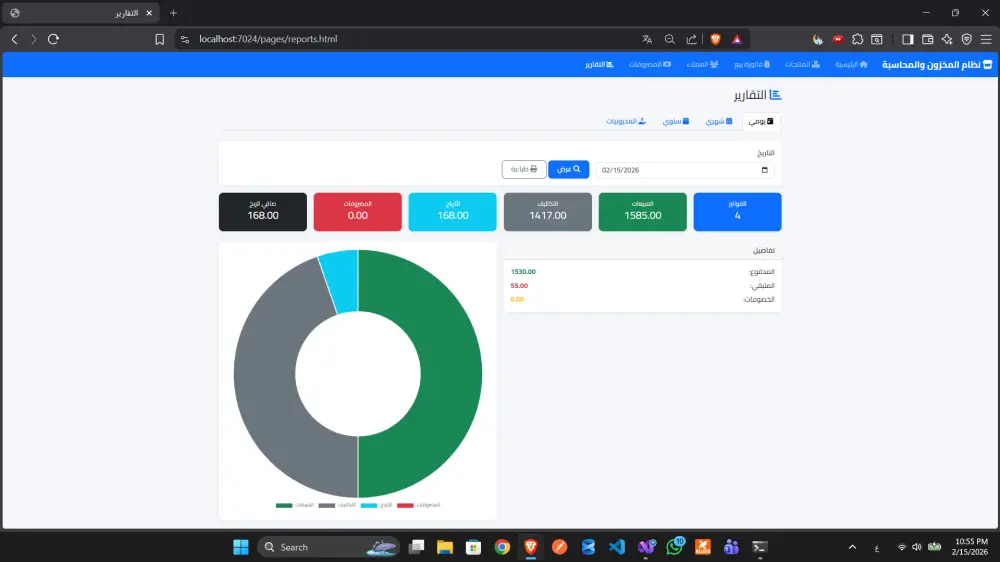1000x562 pixels.
Task: Click the green sales slice of the donut chart
Action: [450, 376]
